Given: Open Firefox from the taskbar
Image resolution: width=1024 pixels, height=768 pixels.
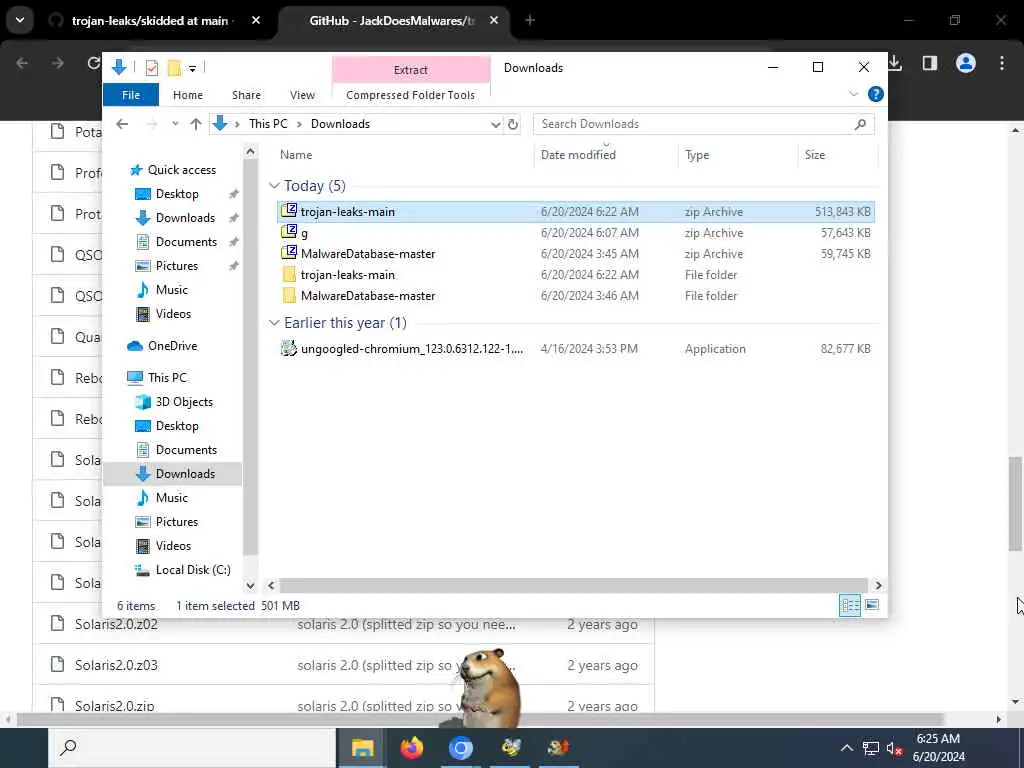Looking at the screenshot, I should click(411, 748).
